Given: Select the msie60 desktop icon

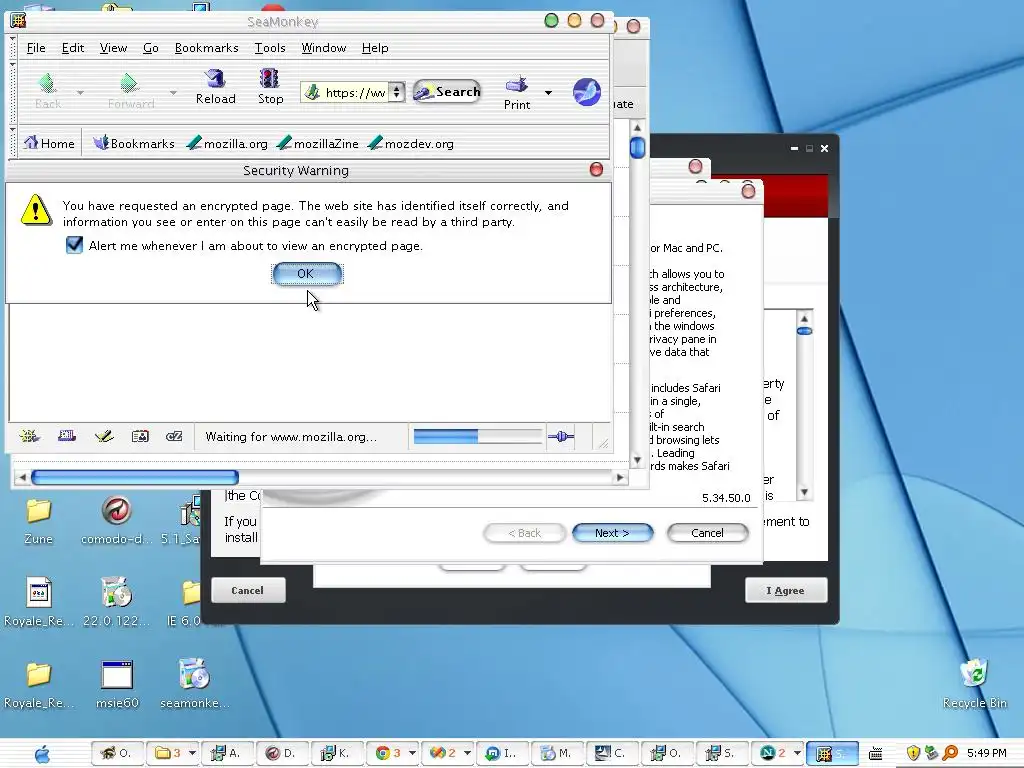Looking at the screenshot, I should click(x=117, y=684).
